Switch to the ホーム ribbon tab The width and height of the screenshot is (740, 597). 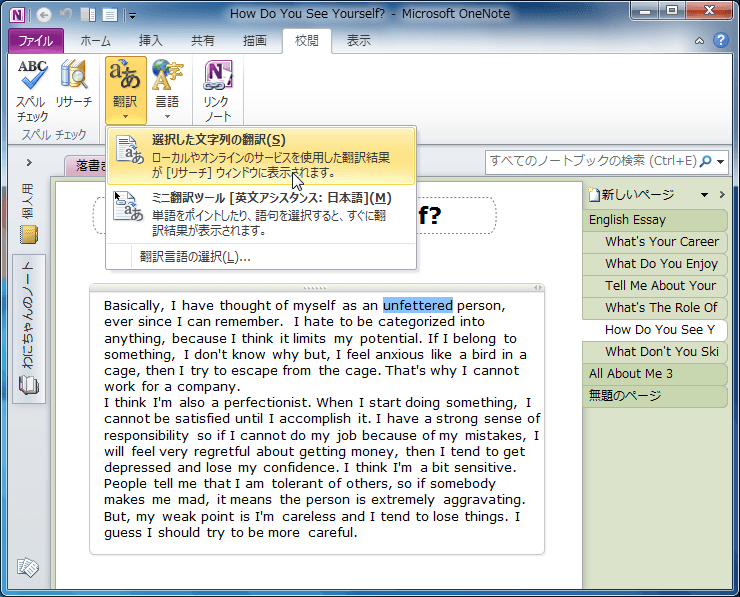point(95,41)
